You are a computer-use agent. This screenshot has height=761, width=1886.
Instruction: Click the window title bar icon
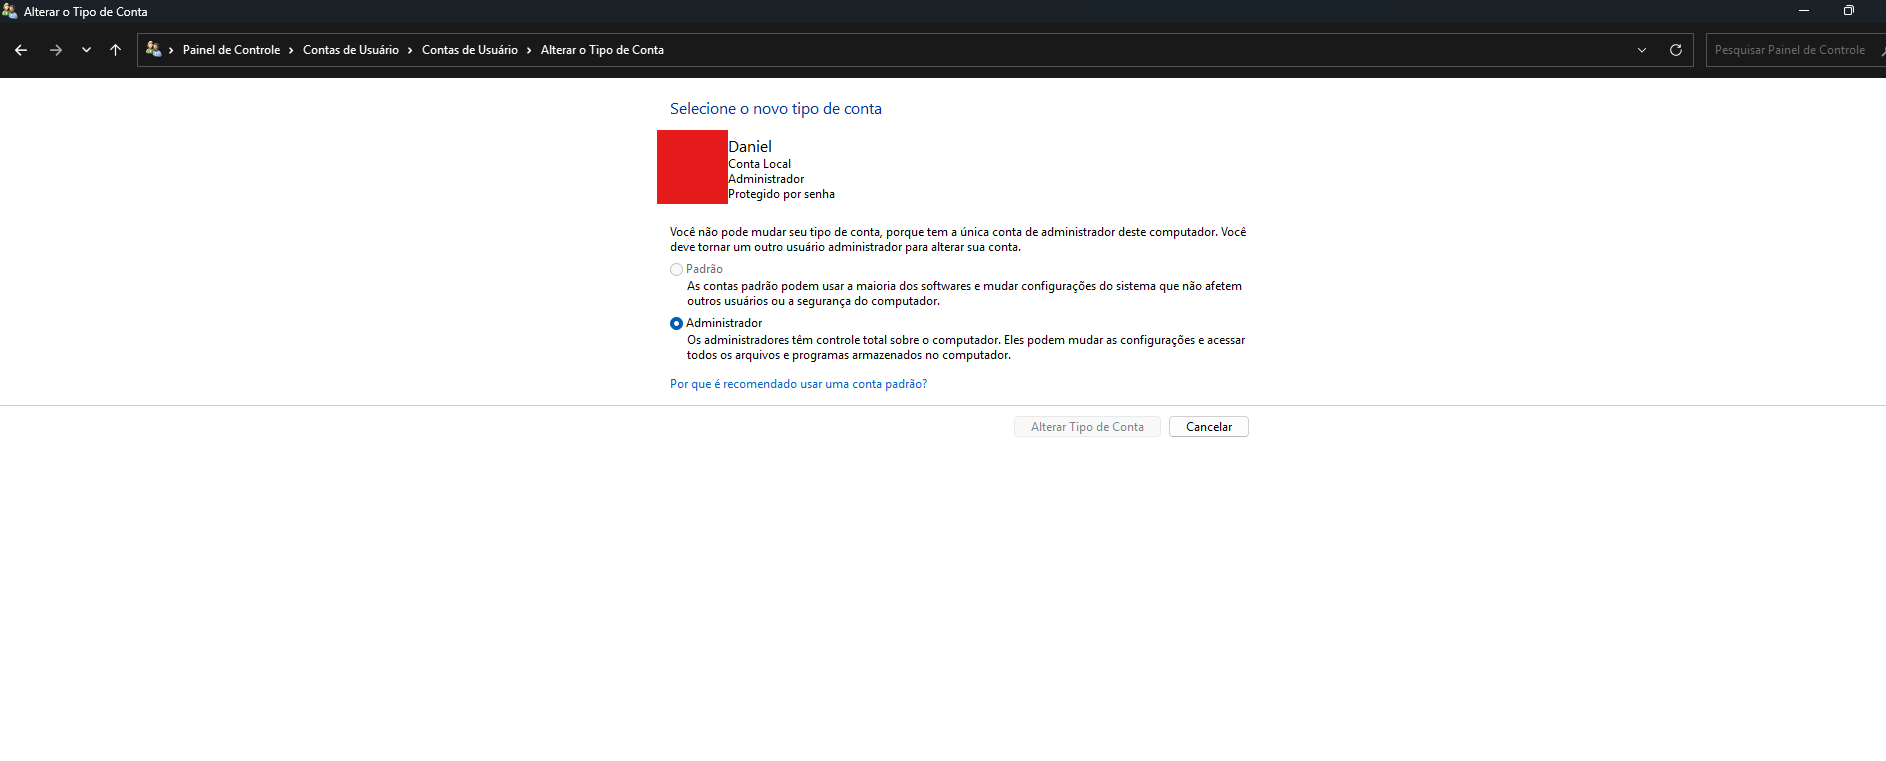[x=10, y=11]
